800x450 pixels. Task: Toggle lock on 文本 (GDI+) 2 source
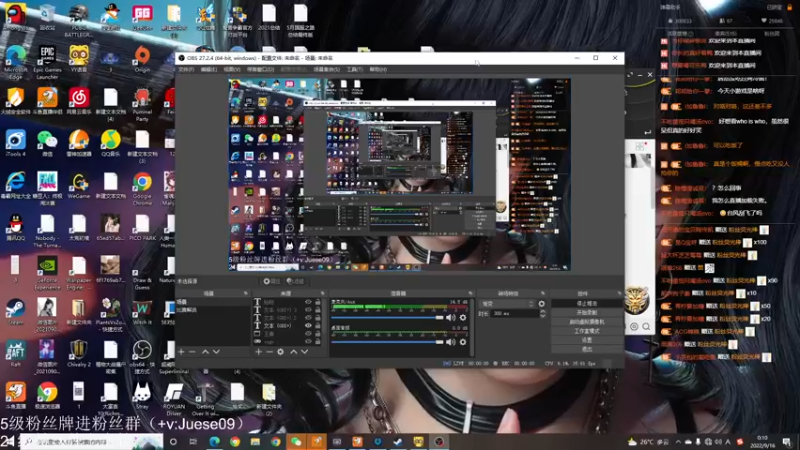tap(317, 317)
